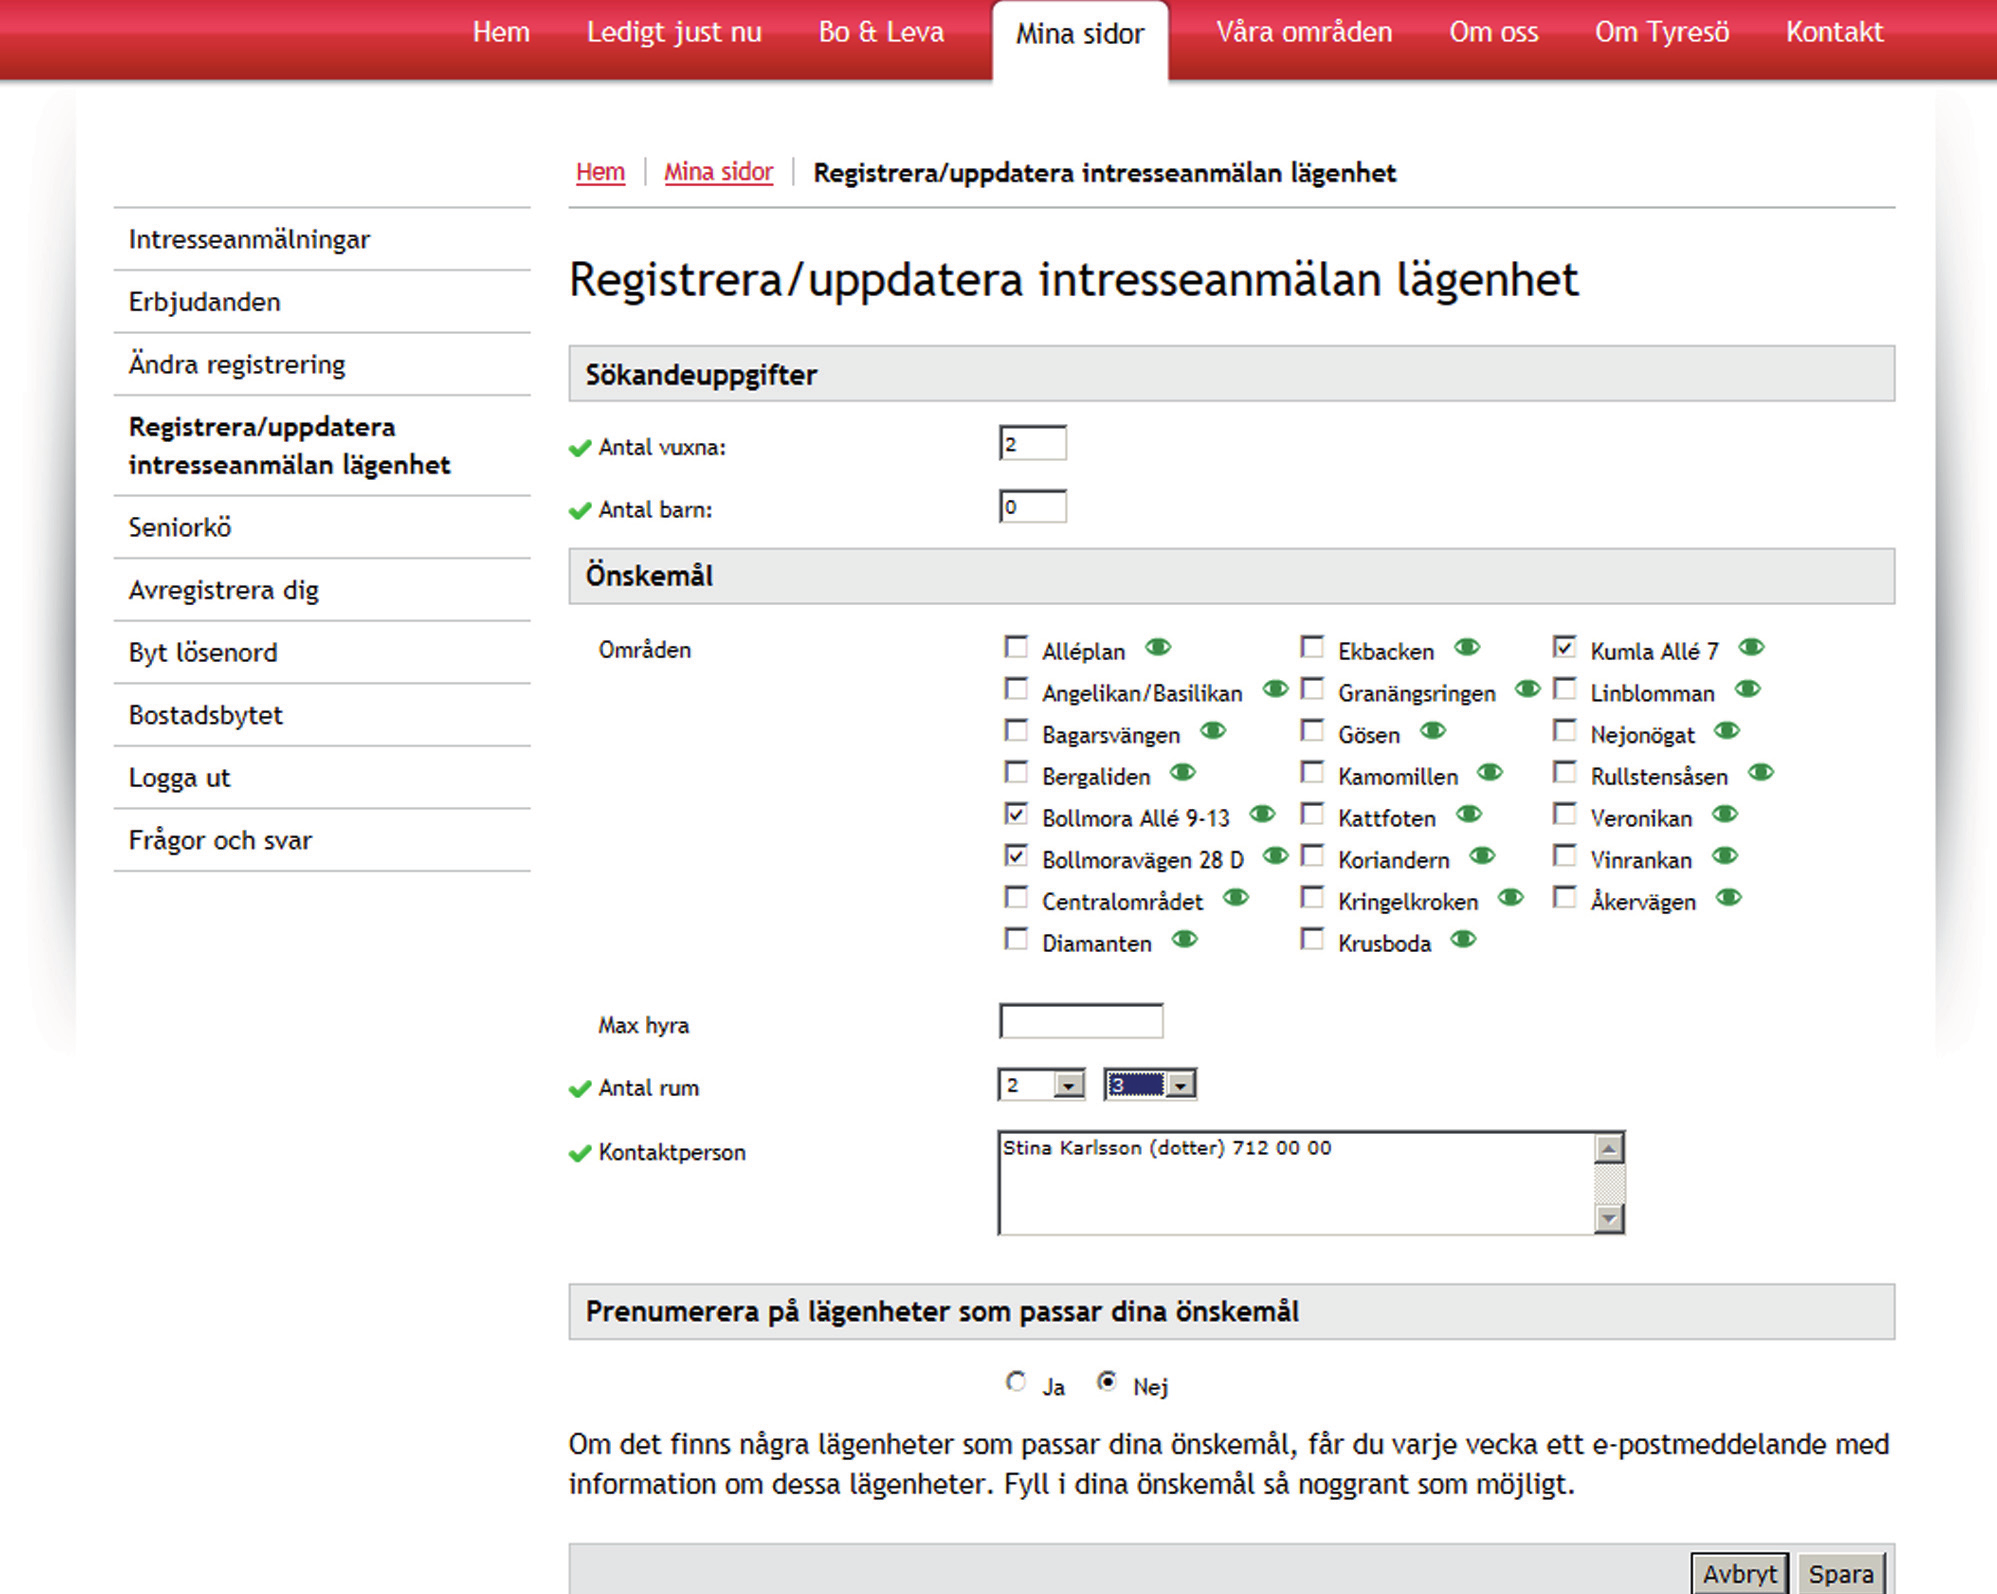Check the Ekbacken checkbox
The image size is (1997, 1594).
coord(1312,648)
